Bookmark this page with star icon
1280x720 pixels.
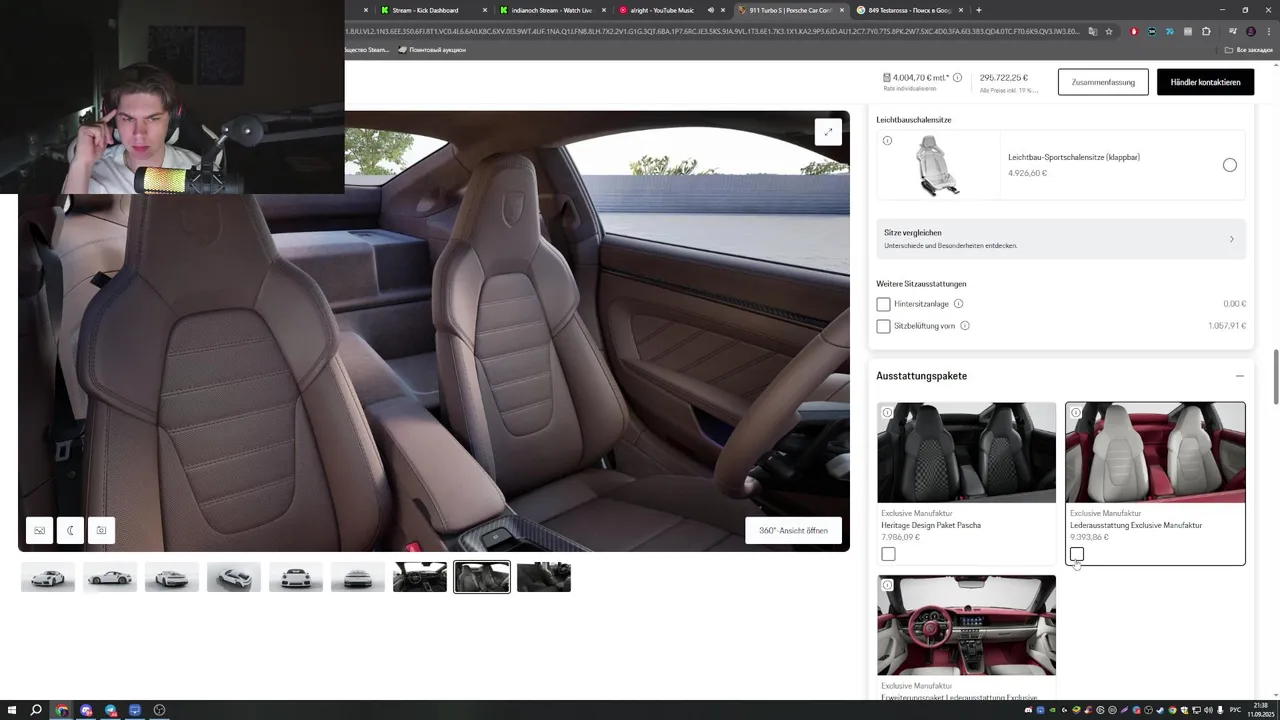click(x=1109, y=31)
